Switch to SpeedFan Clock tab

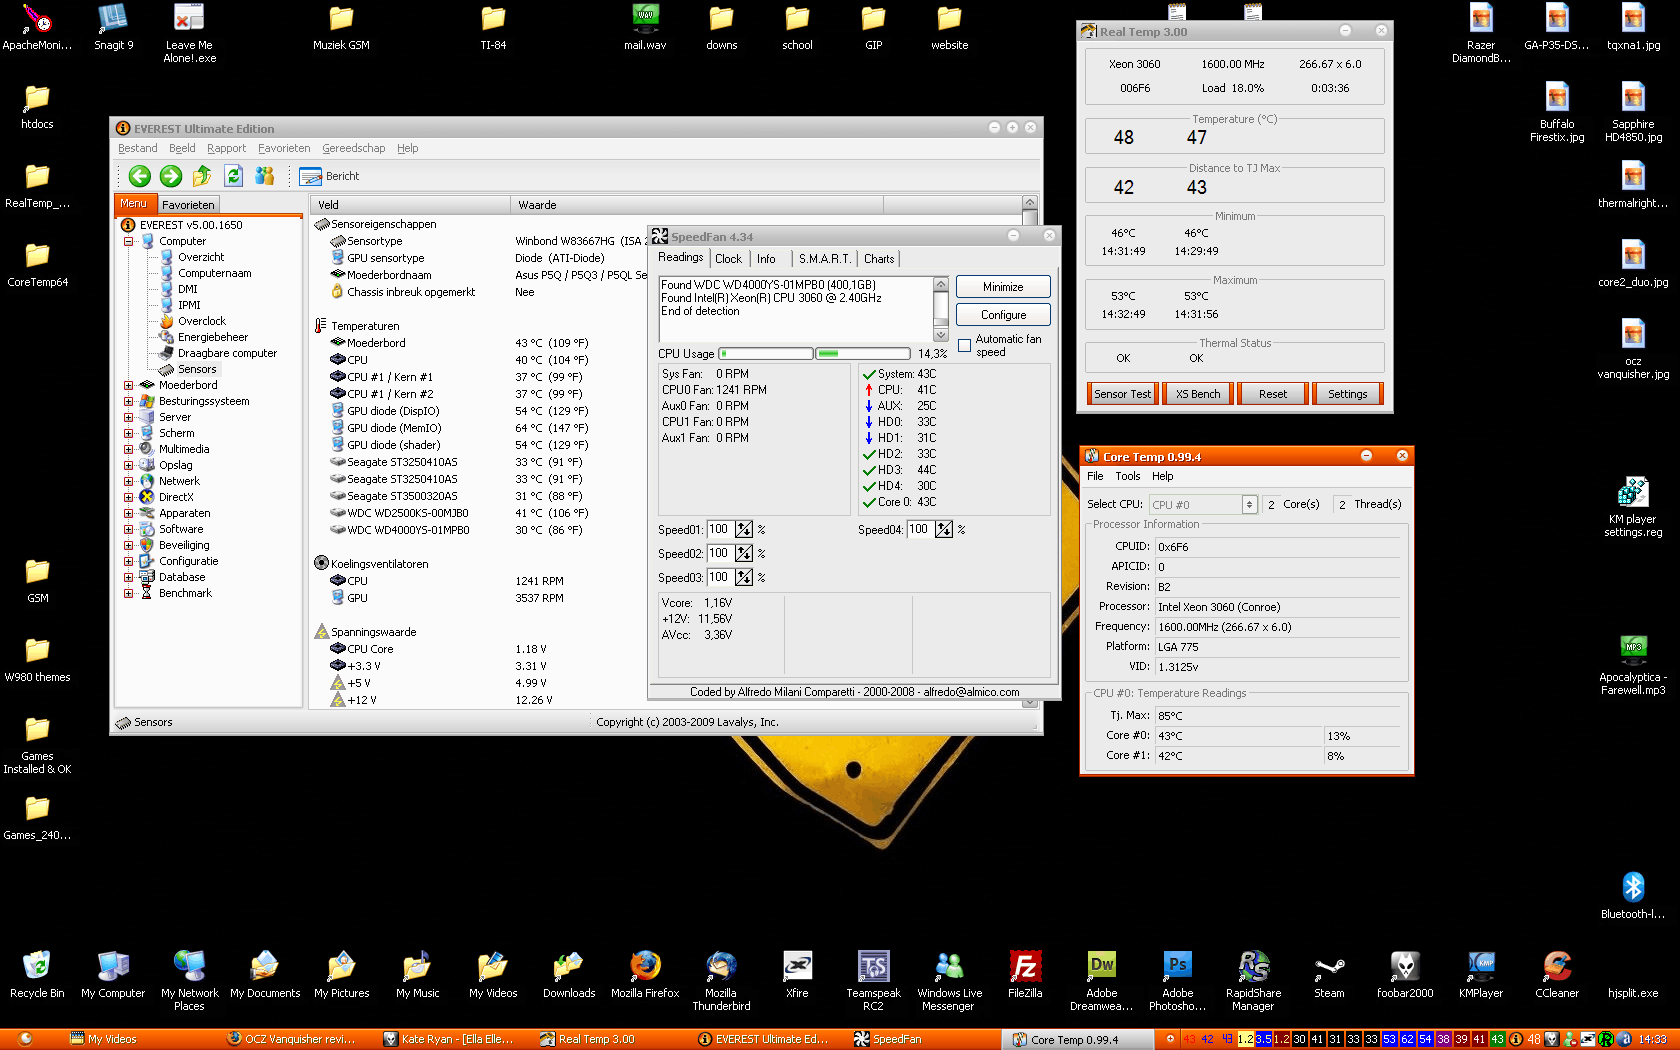(728, 259)
